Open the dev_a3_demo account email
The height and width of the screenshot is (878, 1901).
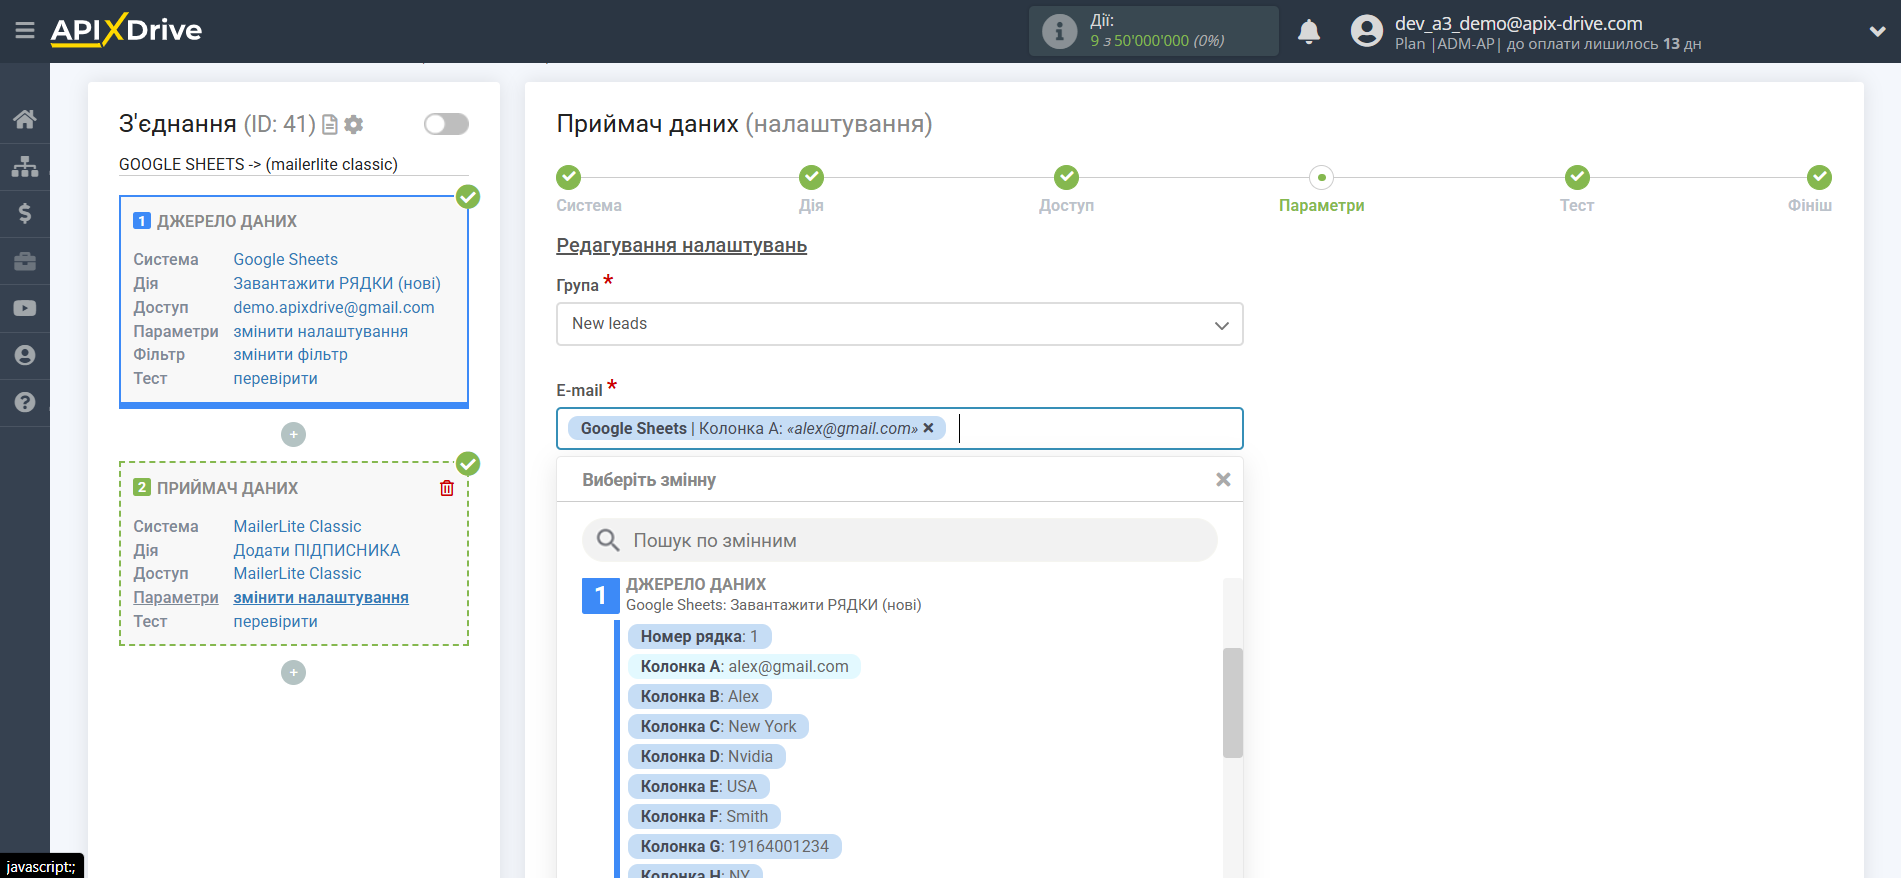tap(1518, 23)
